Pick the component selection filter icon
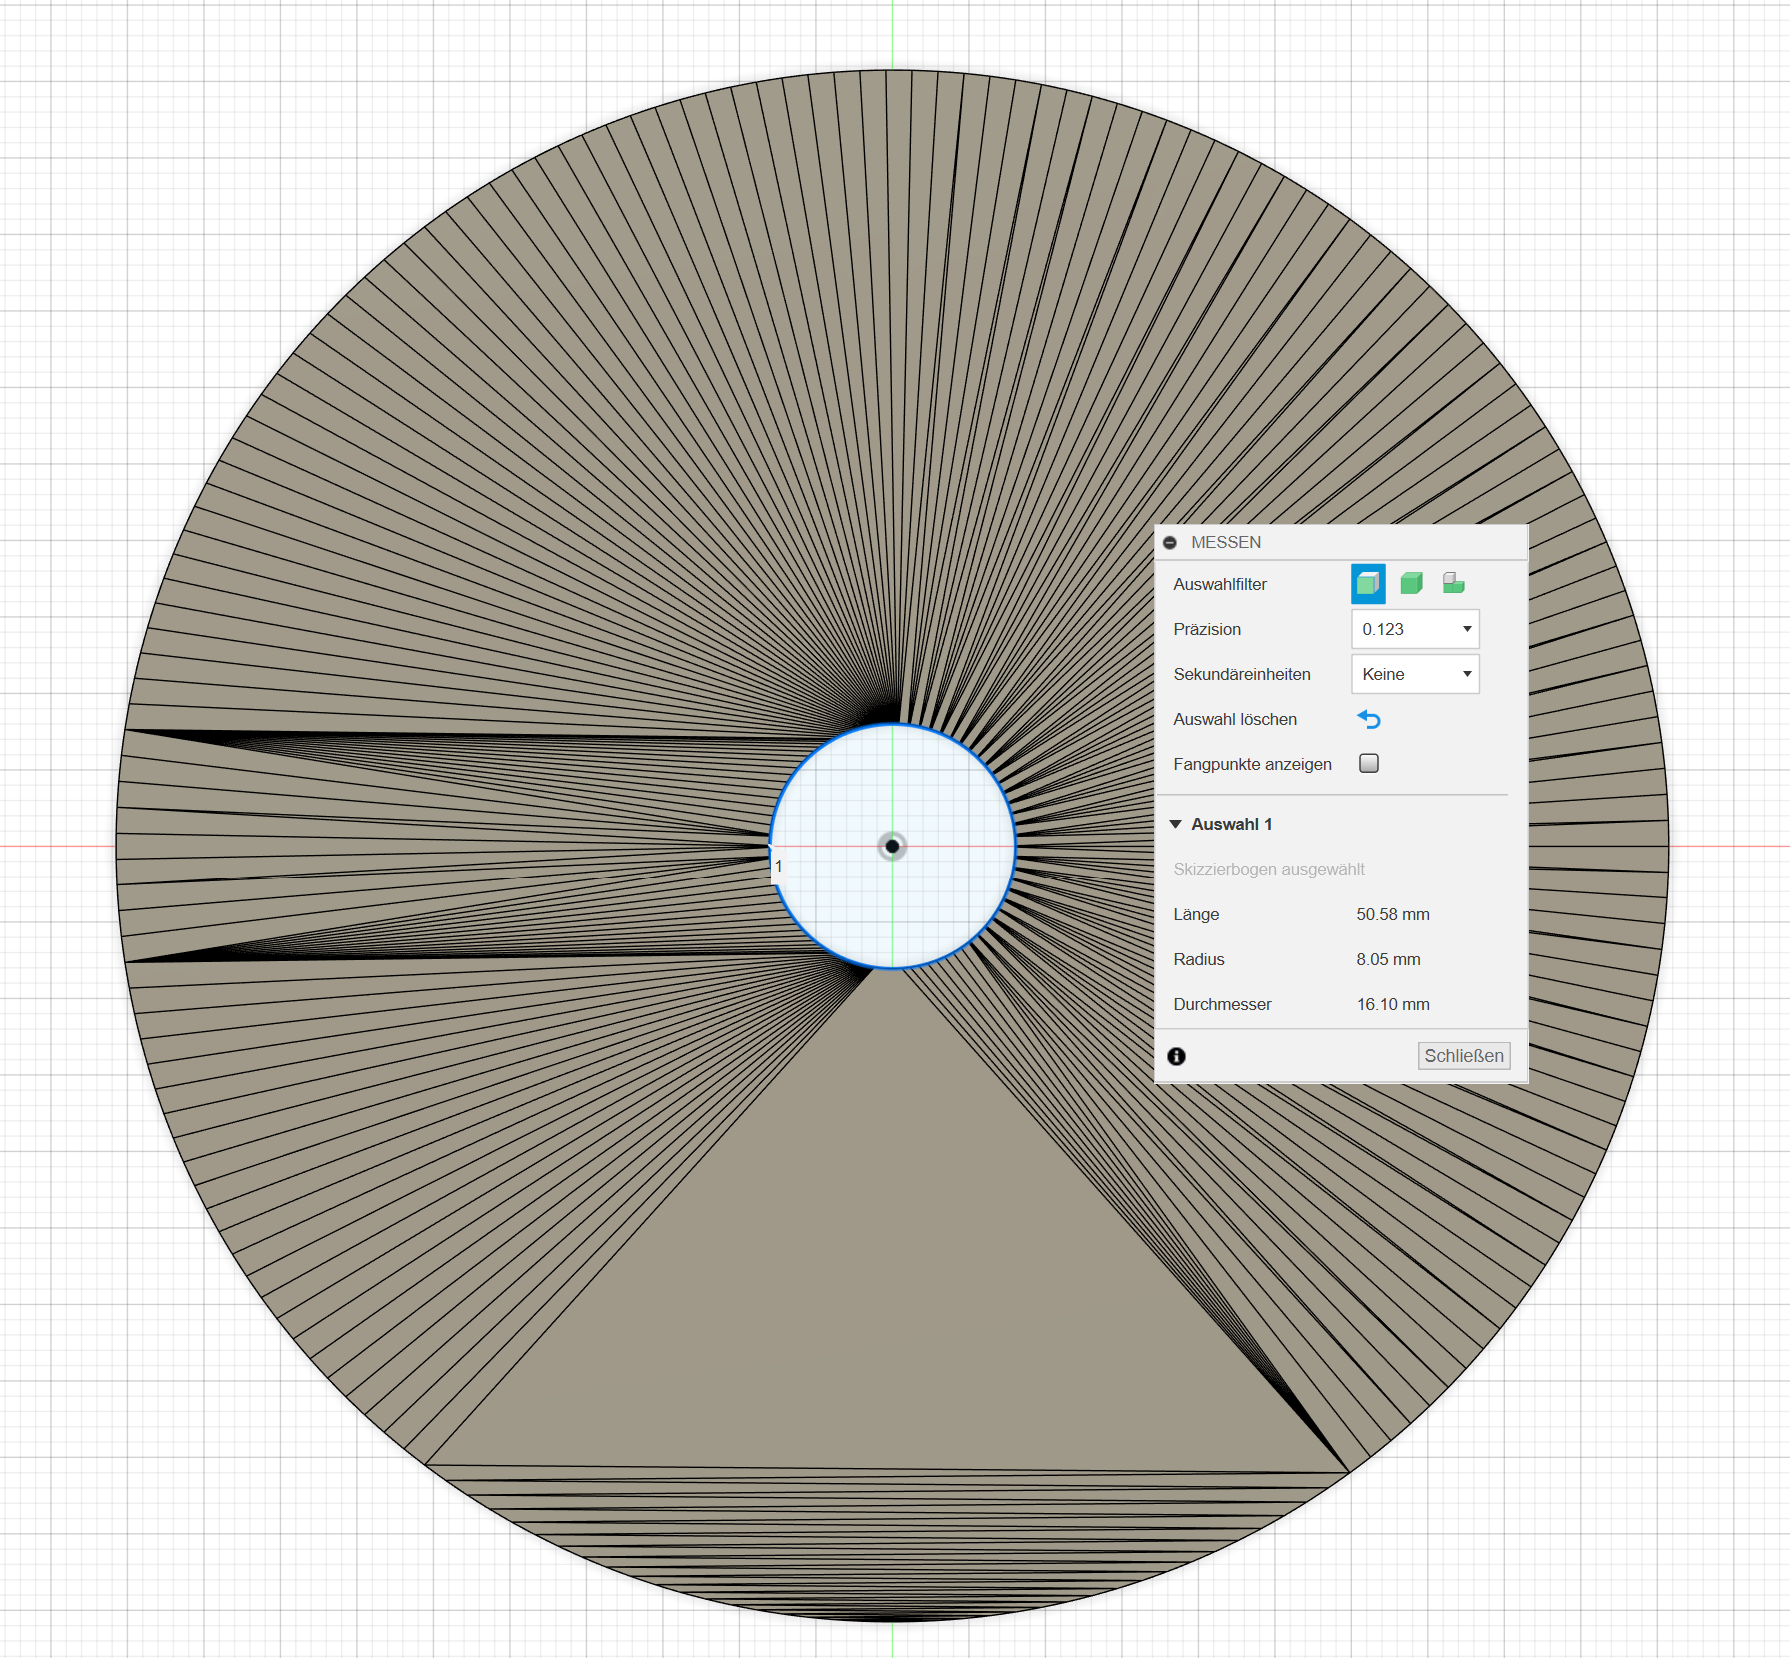The width and height of the screenshot is (1790, 1658). 1453,584
